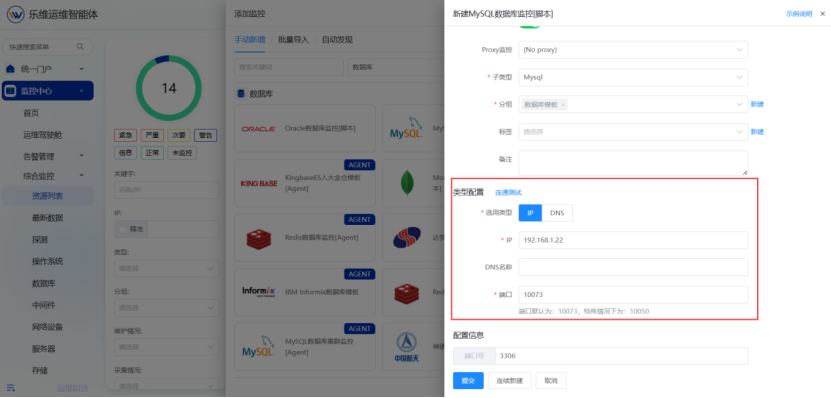The height and width of the screenshot is (398, 831).
Task: Open 运维驾驶舱 in the sidebar
Action: [x=42, y=135]
